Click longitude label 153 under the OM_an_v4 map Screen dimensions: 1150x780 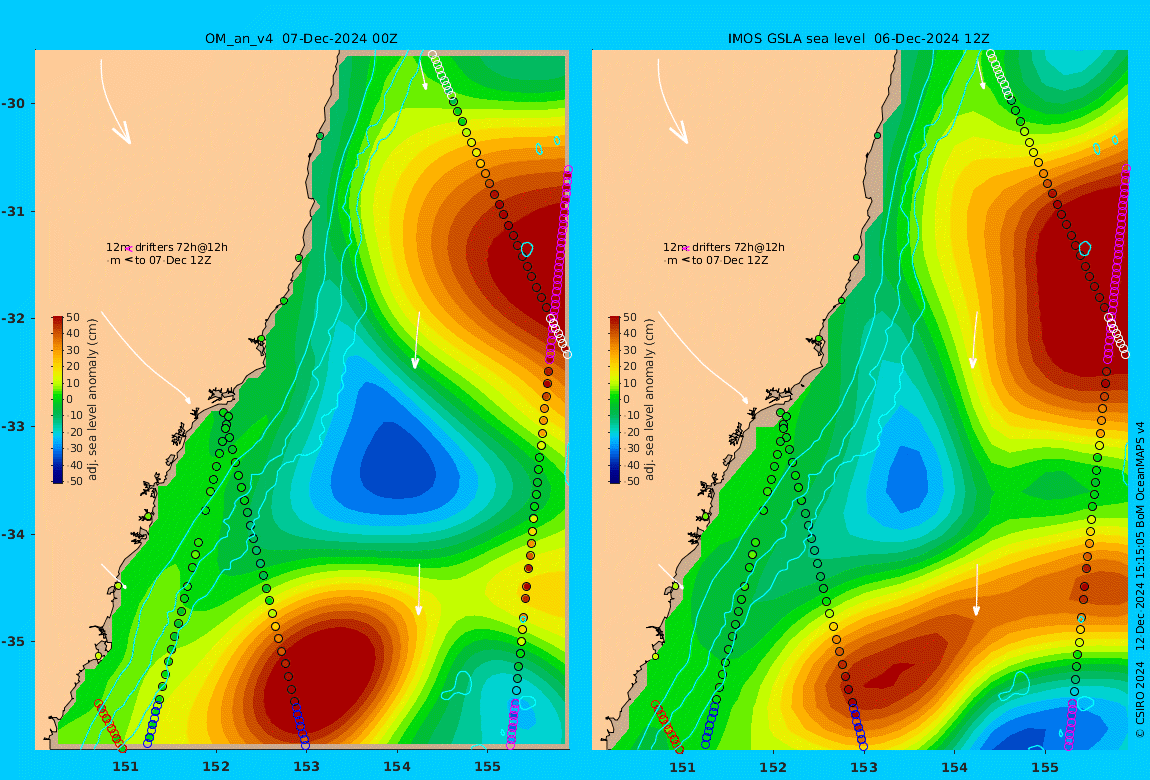(307, 768)
